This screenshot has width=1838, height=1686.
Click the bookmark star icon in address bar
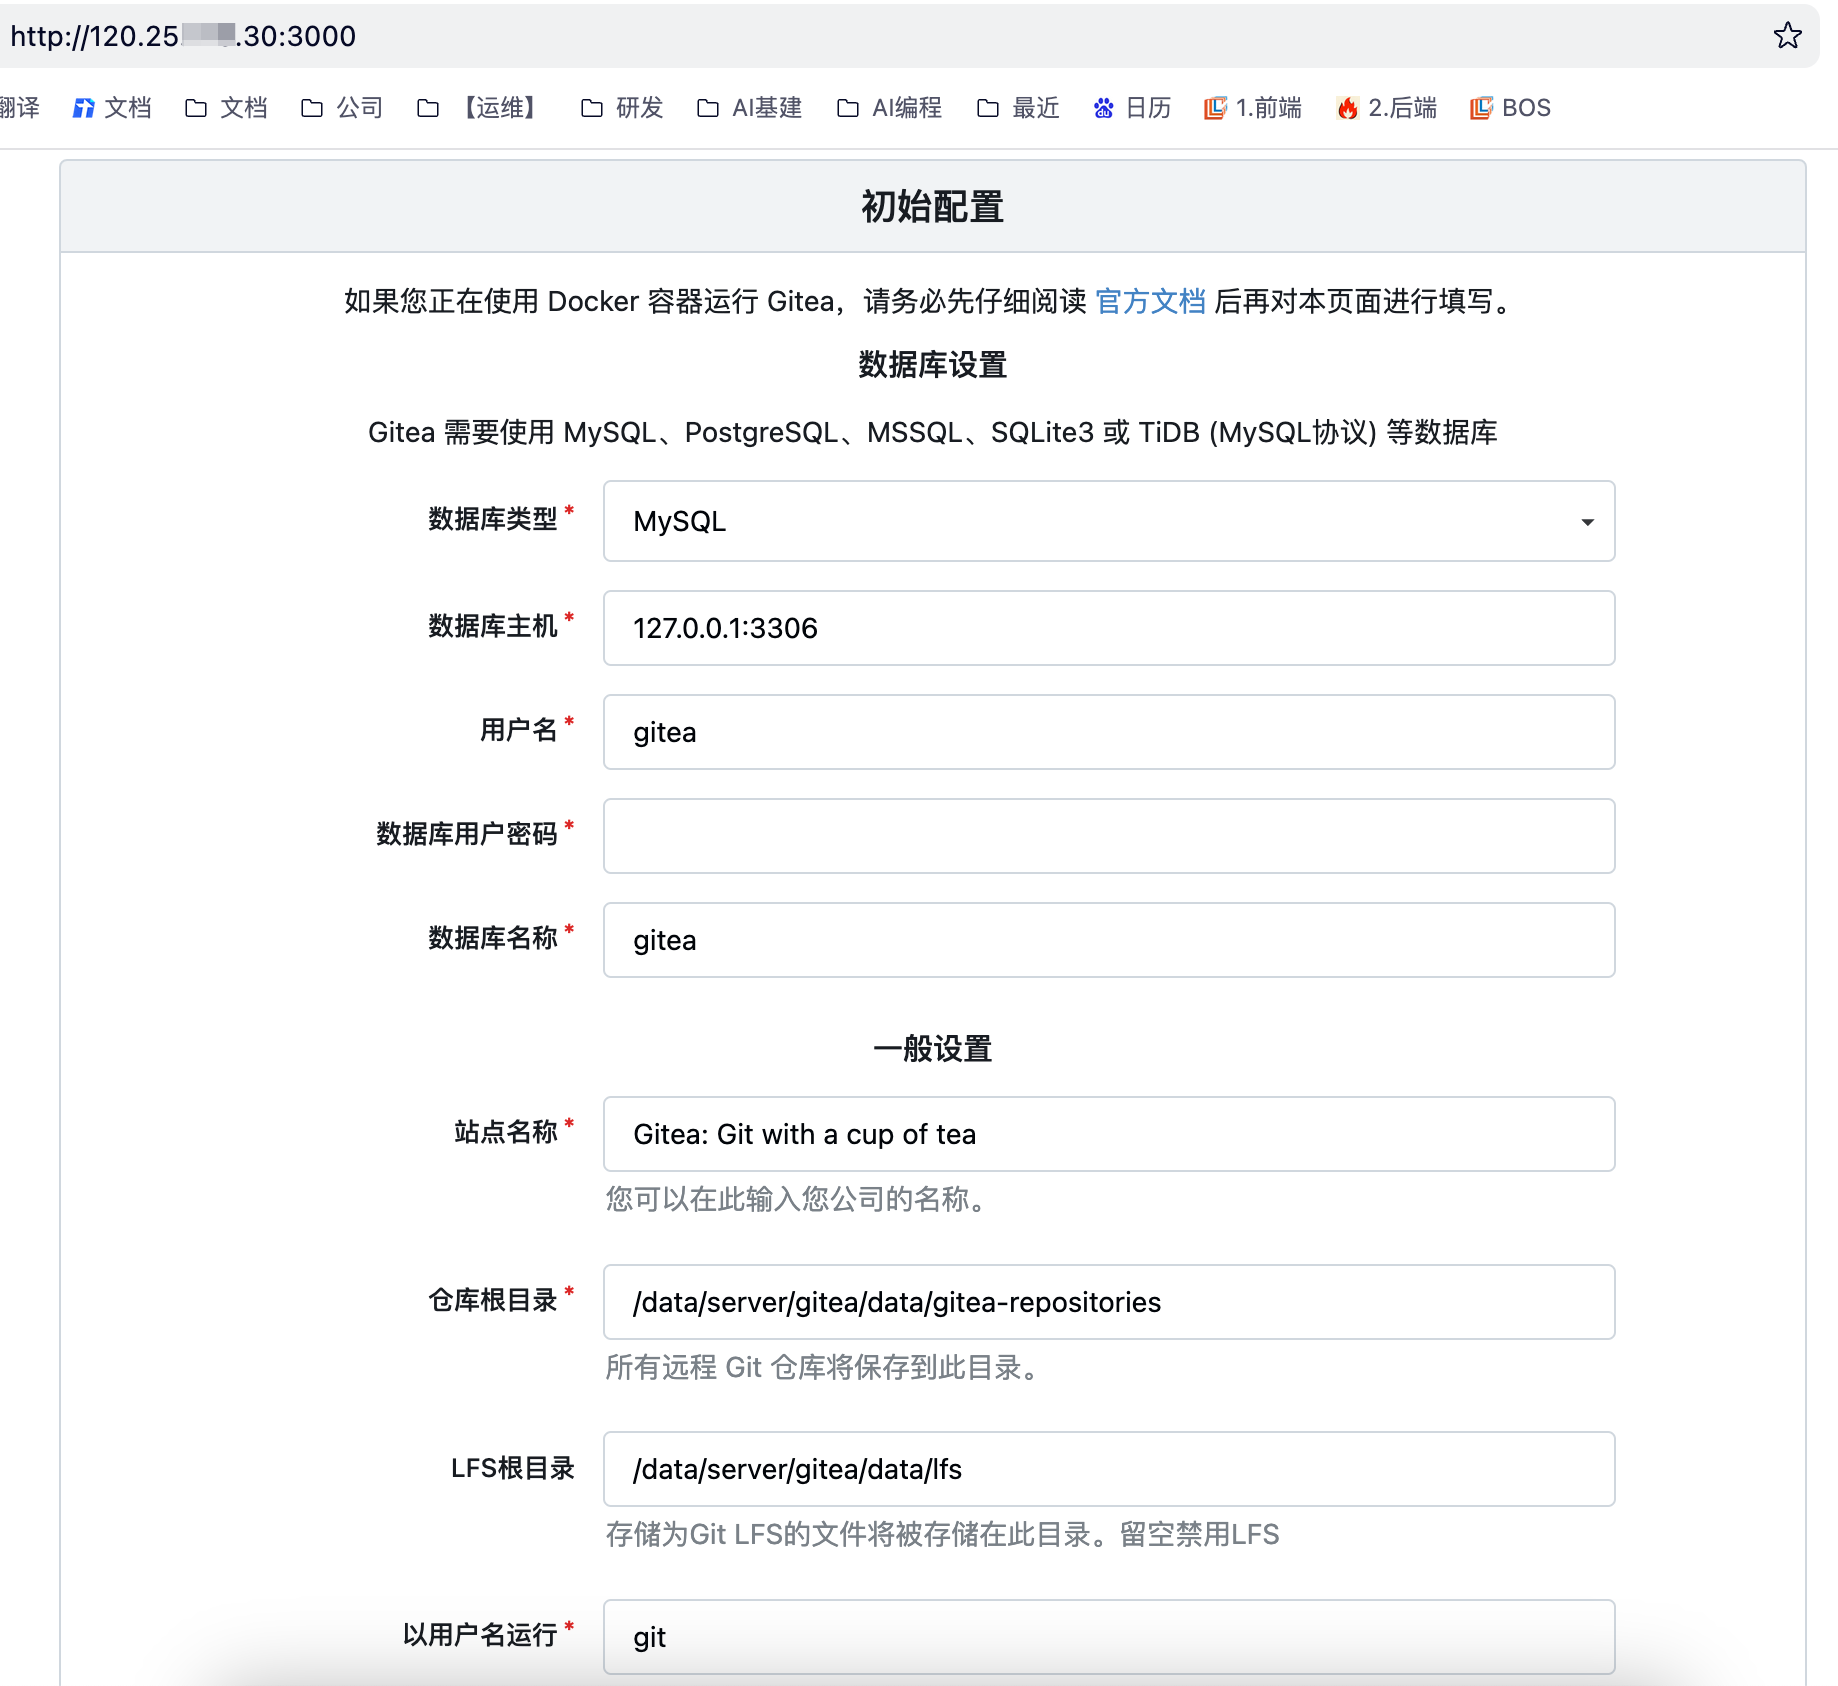coord(1787,36)
